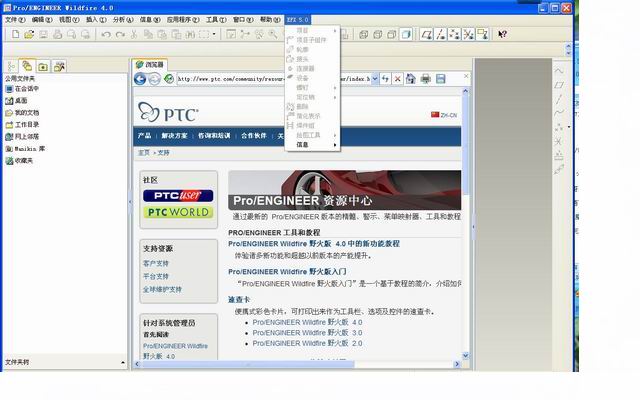Viewport: 640px width, 400px height.
Task: Open the selection tool dropdown arrow in toolbar
Action: (214, 35)
